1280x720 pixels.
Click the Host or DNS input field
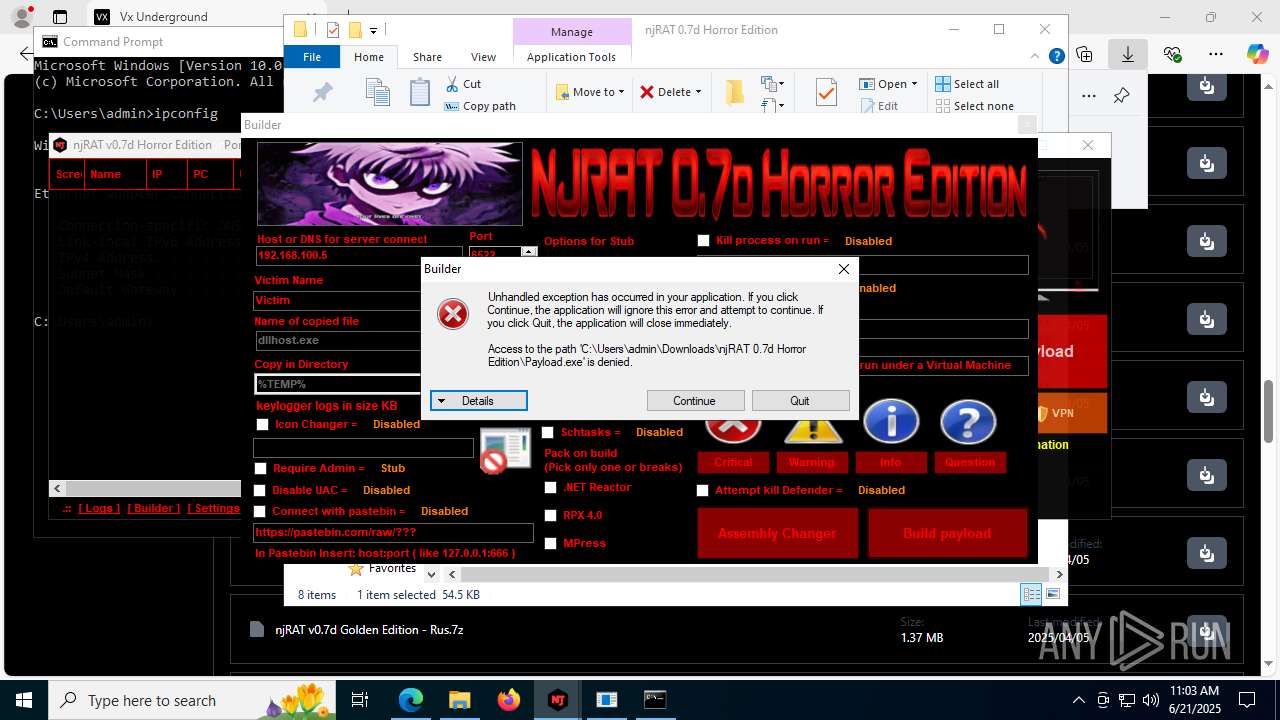click(x=357, y=256)
